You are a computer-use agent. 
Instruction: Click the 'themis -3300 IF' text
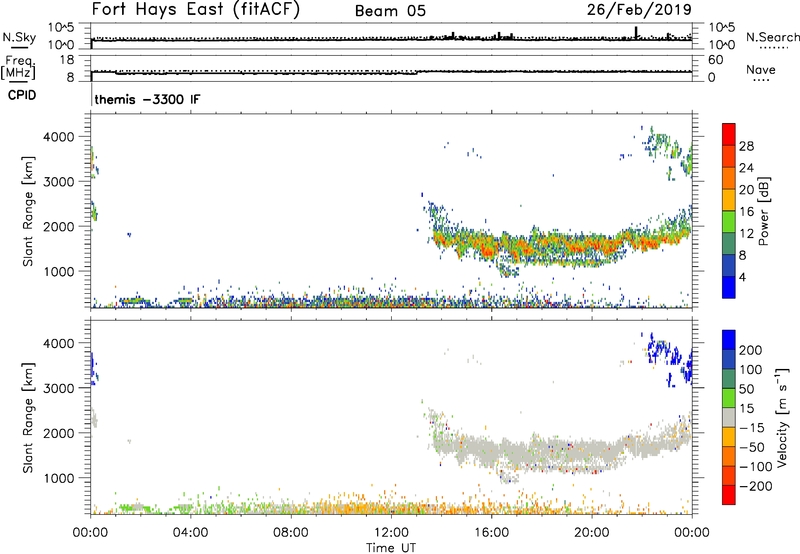click(x=147, y=99)
